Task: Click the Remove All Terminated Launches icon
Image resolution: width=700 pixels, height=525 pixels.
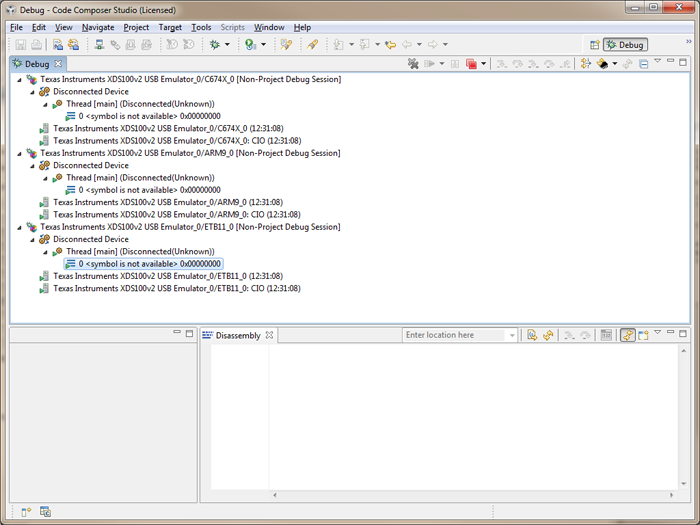Action: click(412, 64)
